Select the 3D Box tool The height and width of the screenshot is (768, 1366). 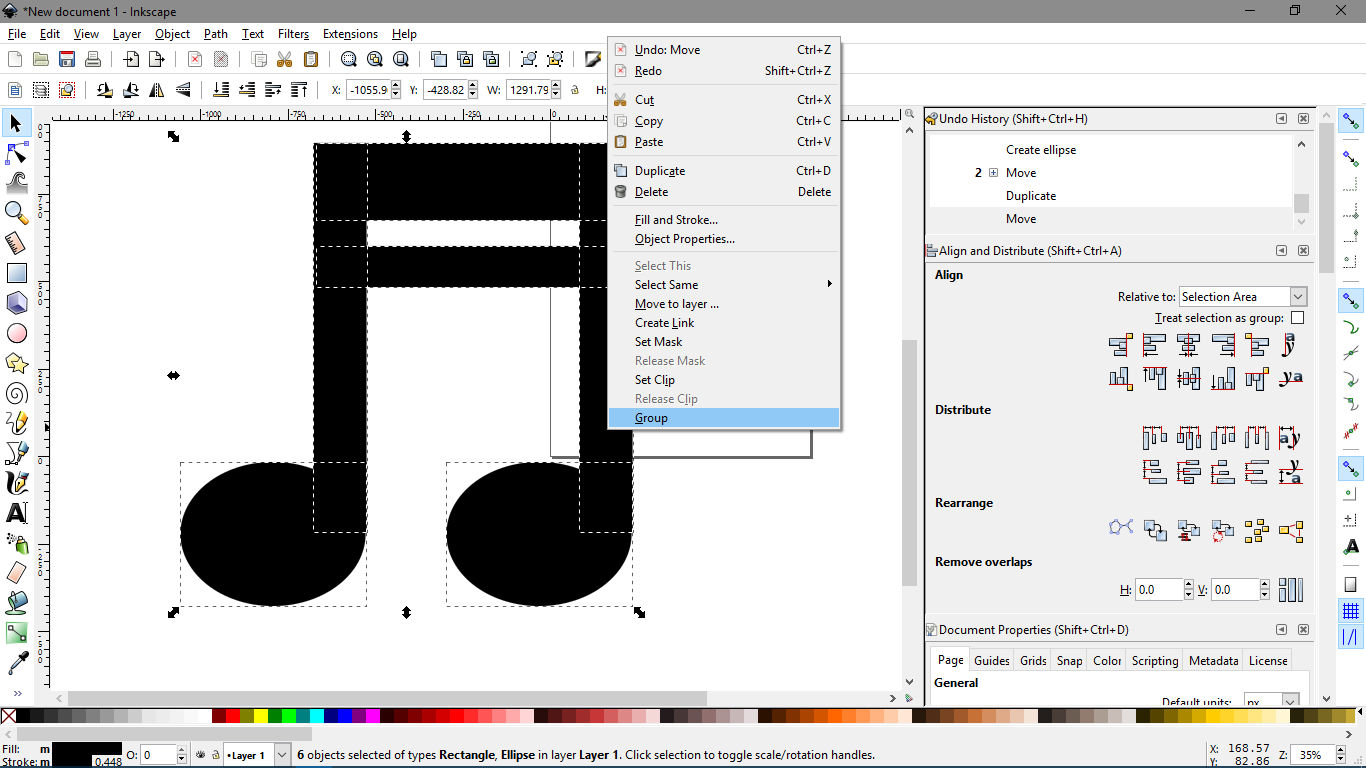coord(16,302)
